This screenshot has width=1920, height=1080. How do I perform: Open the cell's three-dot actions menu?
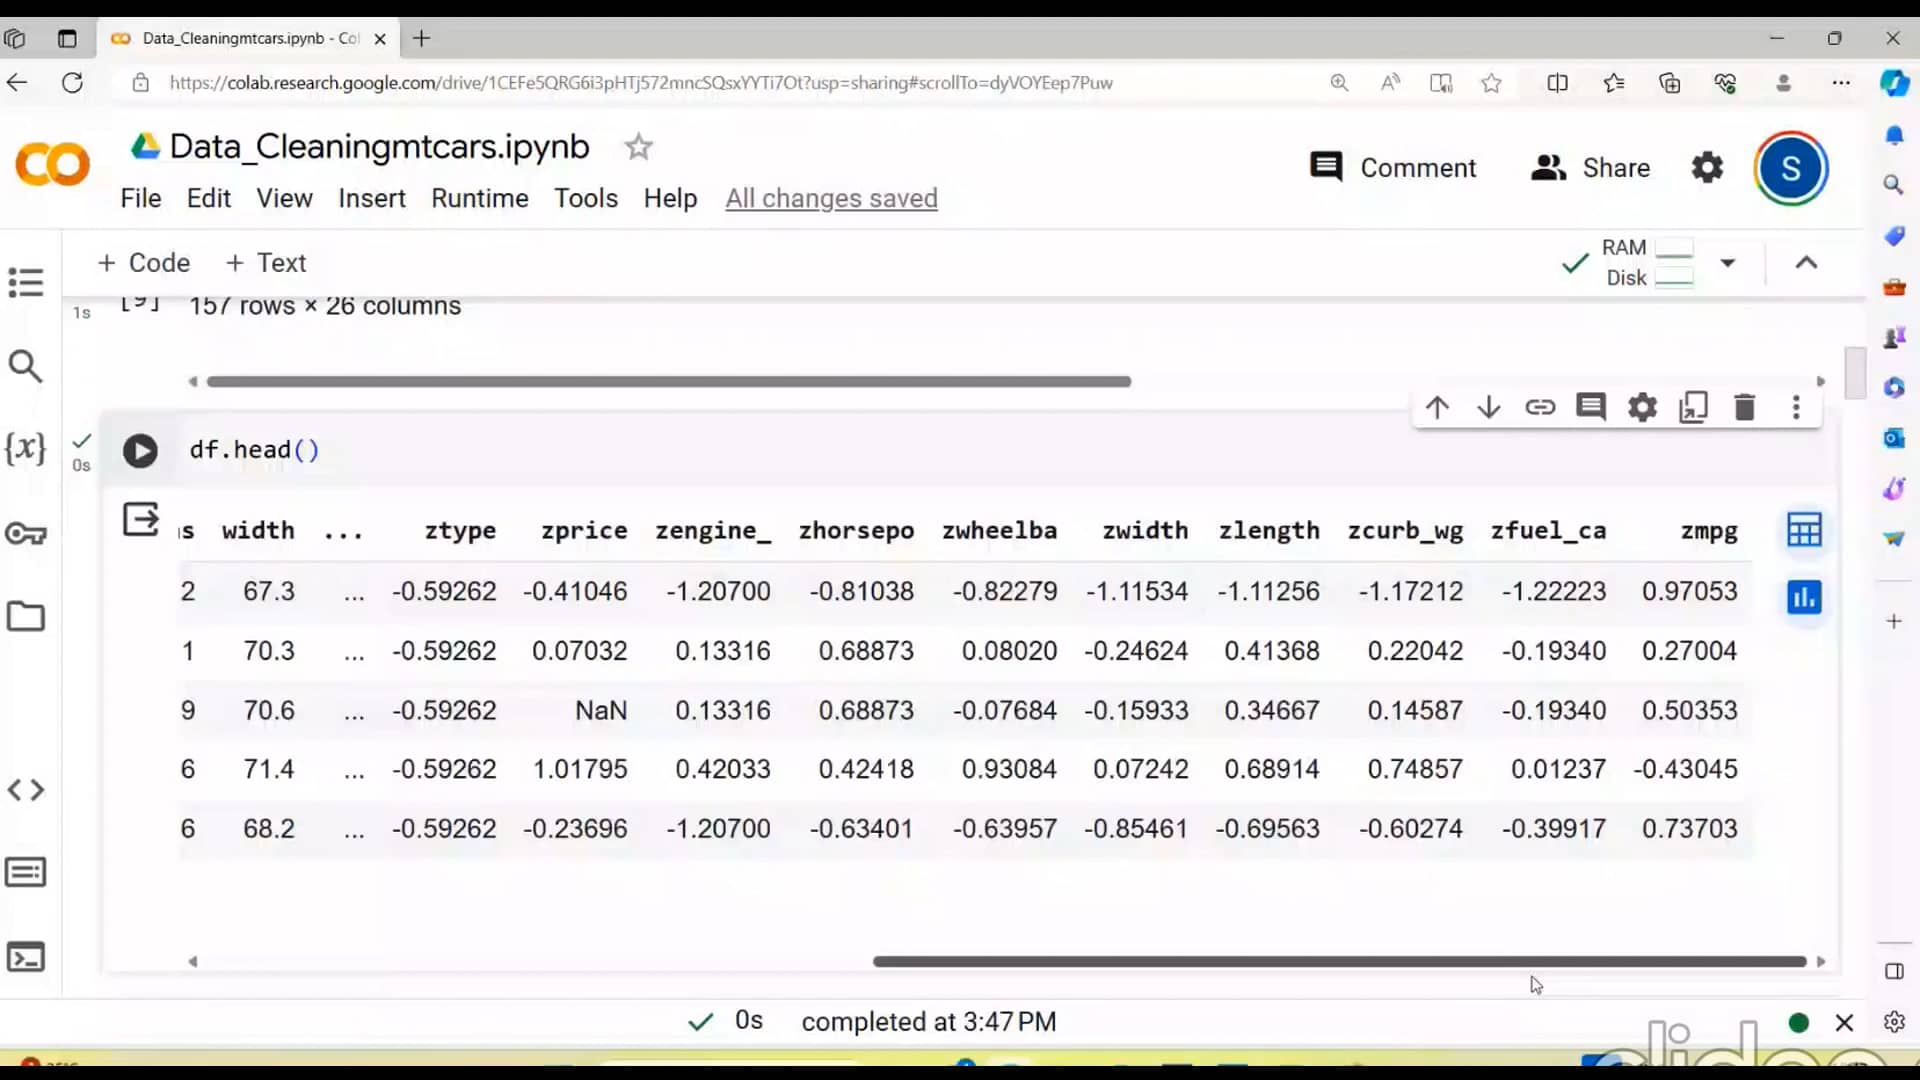coord(1797,407)
